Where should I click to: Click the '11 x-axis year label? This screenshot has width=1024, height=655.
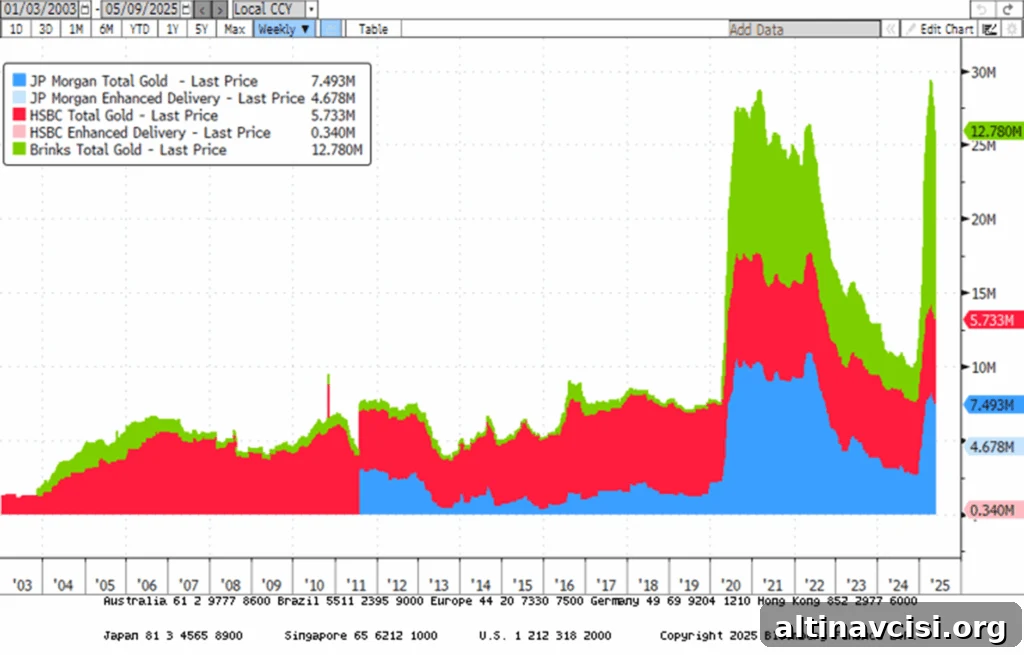[356, 584]
